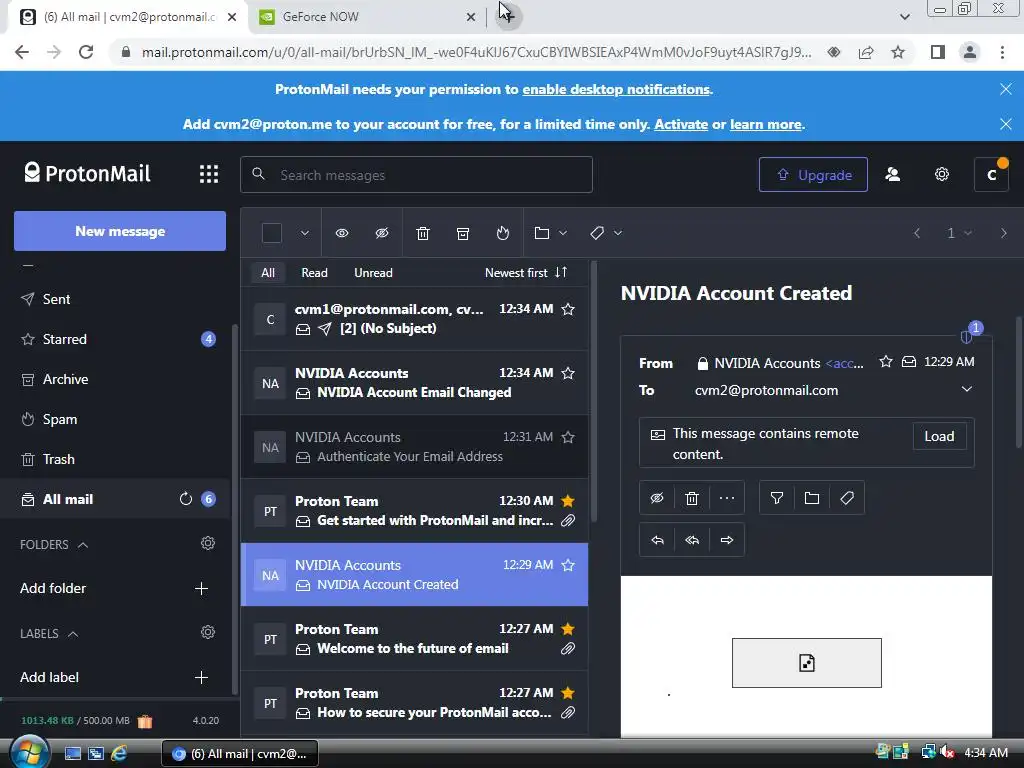Move to trash from list toolbar
The height and width of the screenshot is (768, 1024).
click(x=423, y=233)
